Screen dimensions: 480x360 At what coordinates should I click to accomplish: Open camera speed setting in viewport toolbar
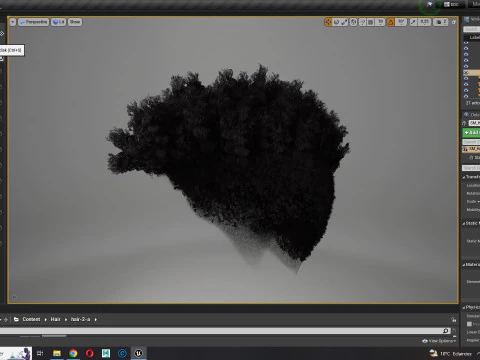pos(441,22)
